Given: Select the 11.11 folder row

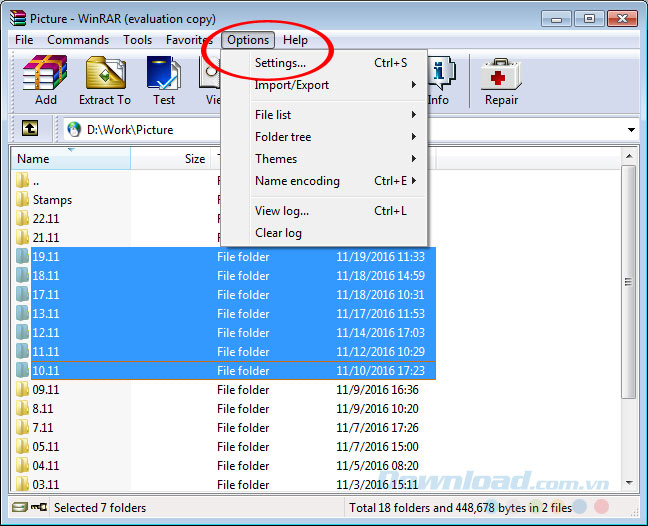Looking at the screenshot, I should coord(226,352).
